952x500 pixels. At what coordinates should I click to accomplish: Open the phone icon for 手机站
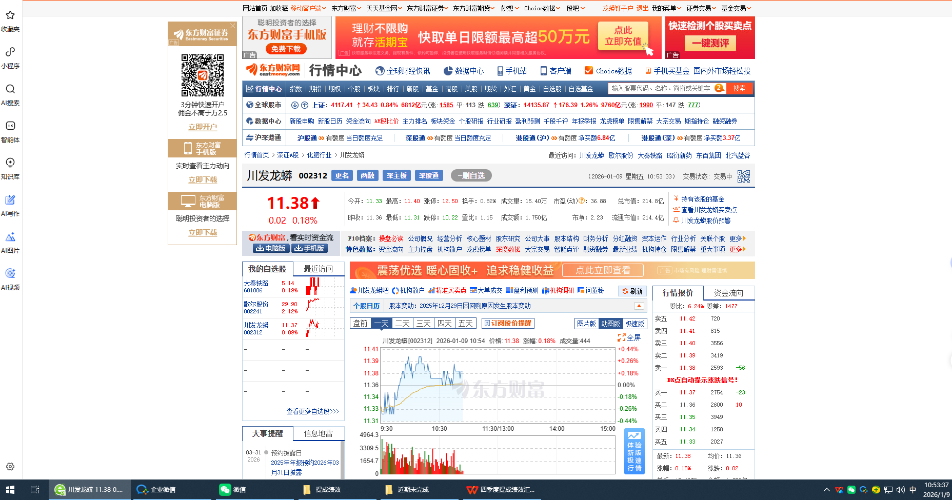500,71
